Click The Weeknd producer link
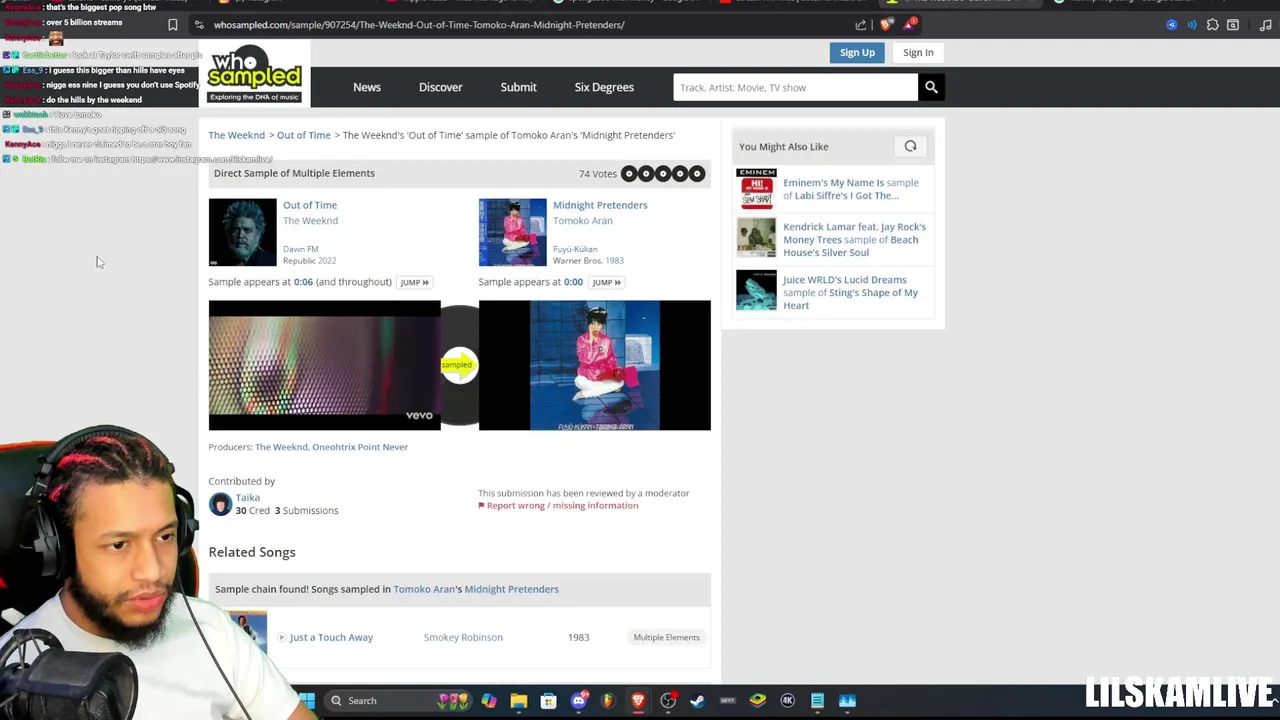1280x720 pixels. click(281, 447)
